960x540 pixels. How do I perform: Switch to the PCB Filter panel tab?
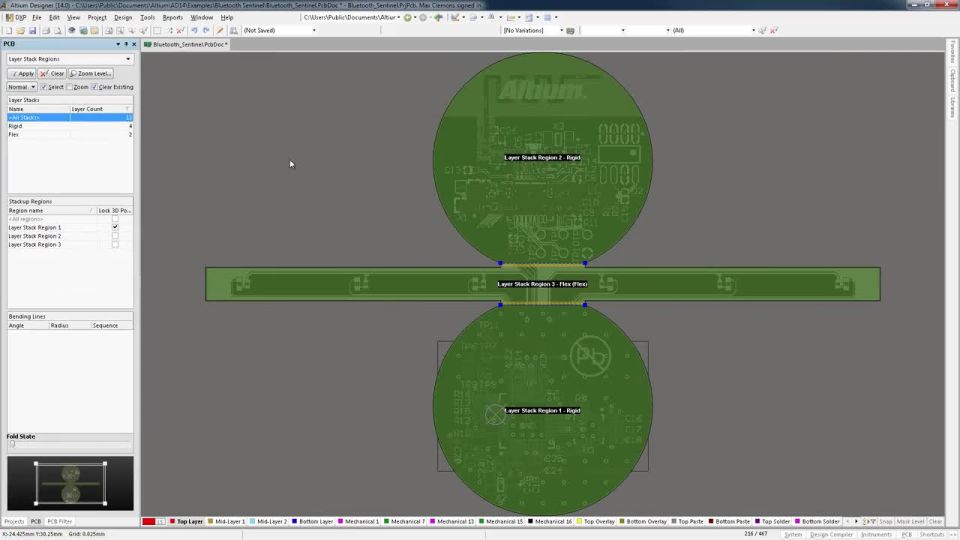[59, 522]
